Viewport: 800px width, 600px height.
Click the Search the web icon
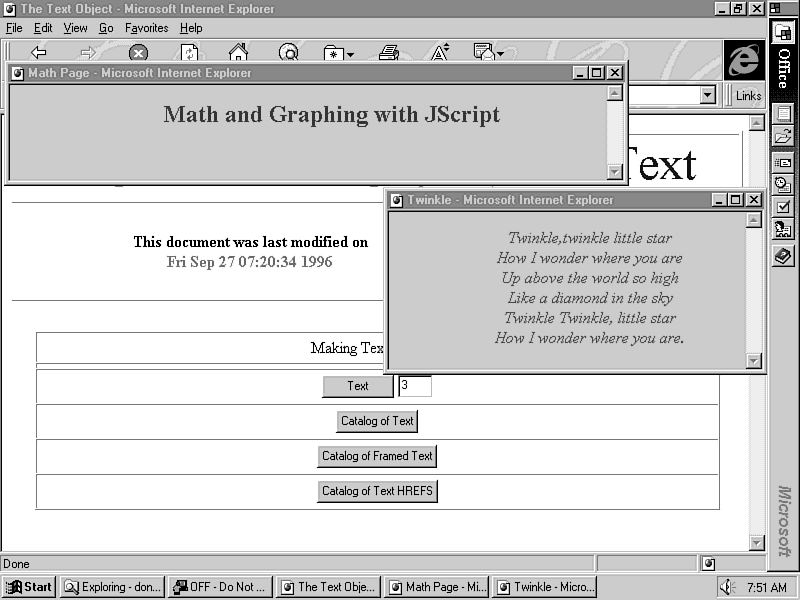[x=288, y=52]
